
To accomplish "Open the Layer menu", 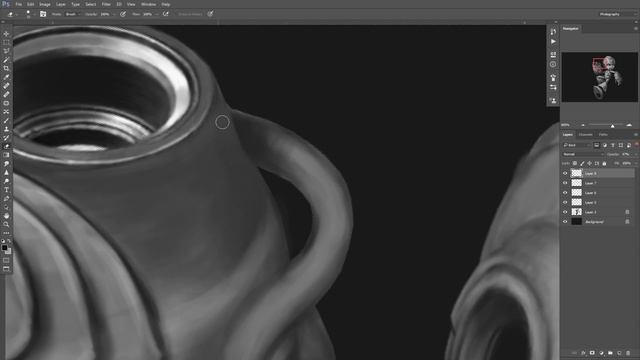I will (x=61, y=4).
